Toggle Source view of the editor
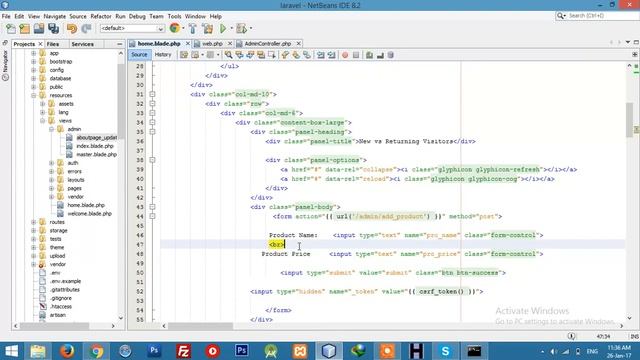640x360 pixels. click(x=139, y=55)
